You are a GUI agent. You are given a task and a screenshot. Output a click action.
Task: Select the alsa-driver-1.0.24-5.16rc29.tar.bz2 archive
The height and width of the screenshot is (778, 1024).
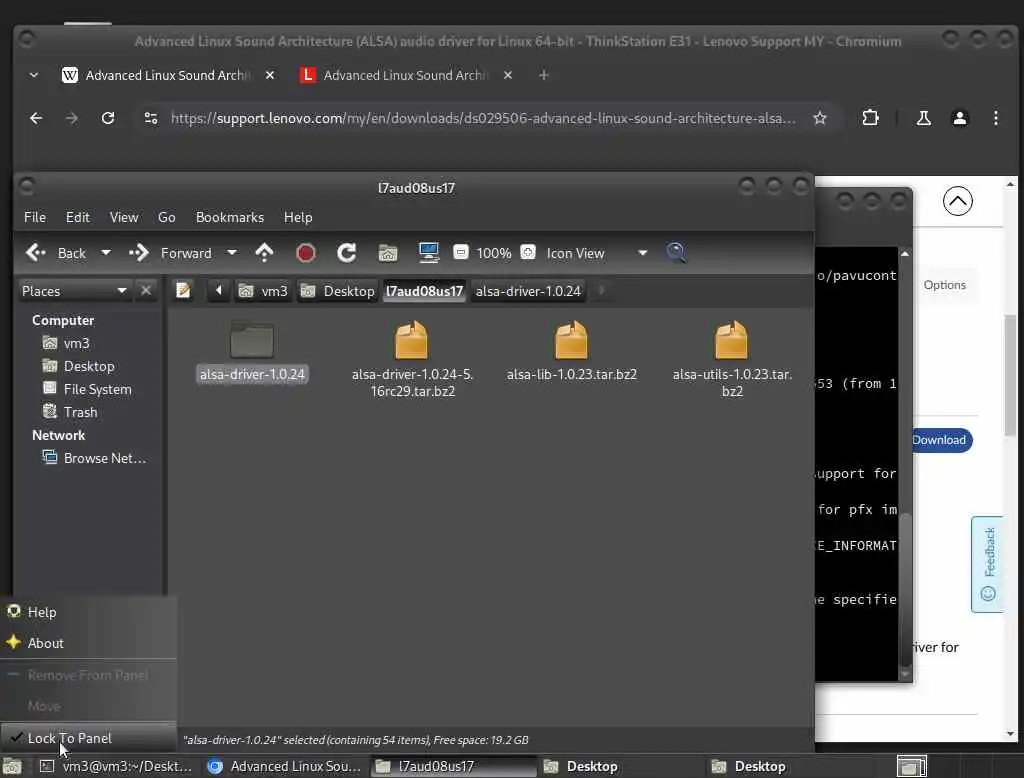point(411,358)
